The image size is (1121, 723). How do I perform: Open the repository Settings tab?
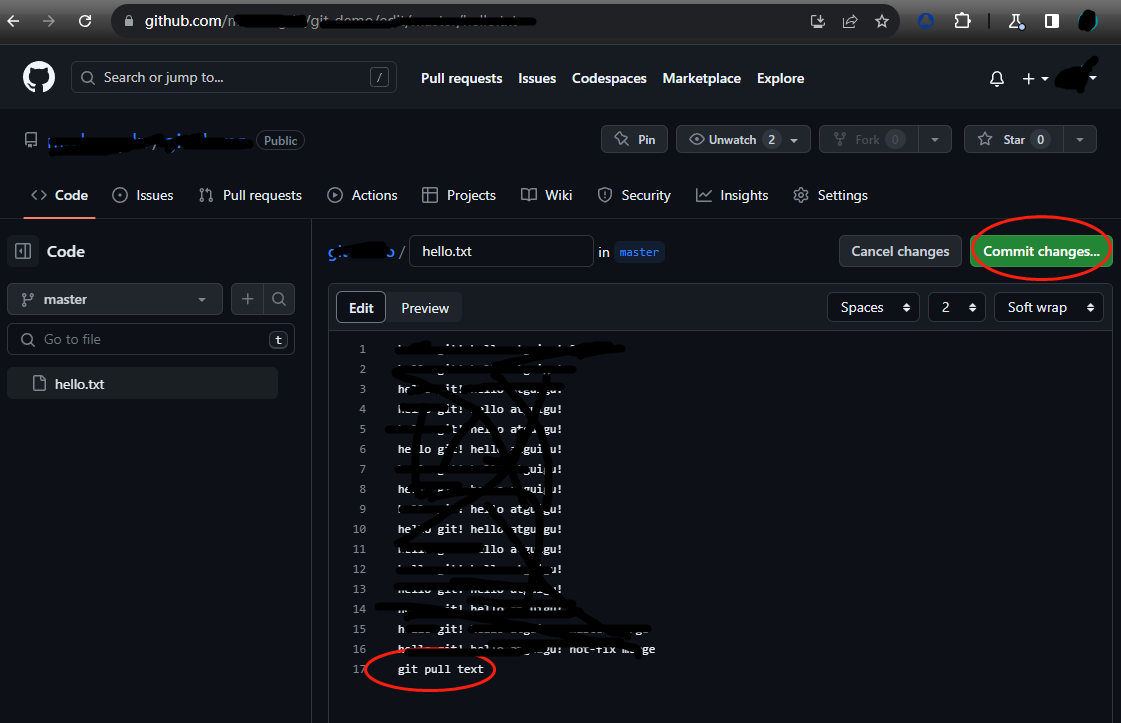coord(831,195)
